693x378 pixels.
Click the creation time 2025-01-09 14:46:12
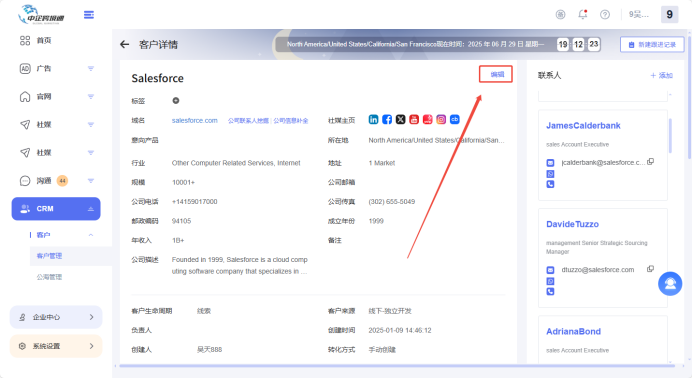coord(400,330)
